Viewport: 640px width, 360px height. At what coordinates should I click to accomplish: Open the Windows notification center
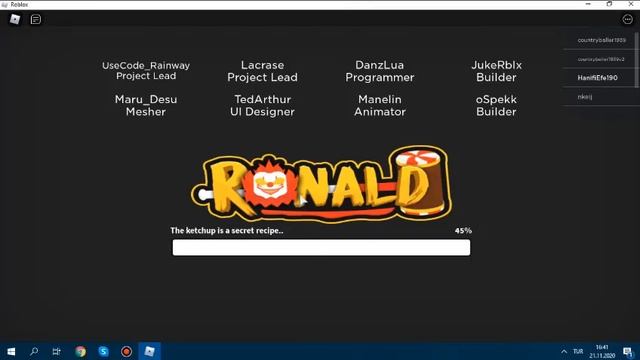coord(628,351)
